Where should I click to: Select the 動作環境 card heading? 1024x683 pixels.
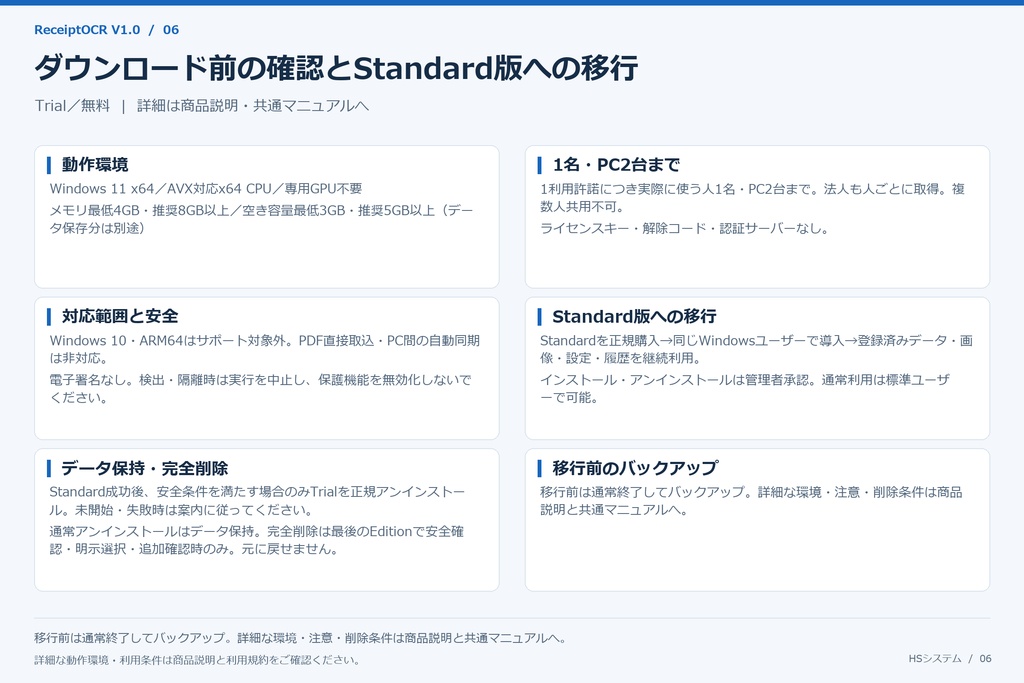[95, 165]
